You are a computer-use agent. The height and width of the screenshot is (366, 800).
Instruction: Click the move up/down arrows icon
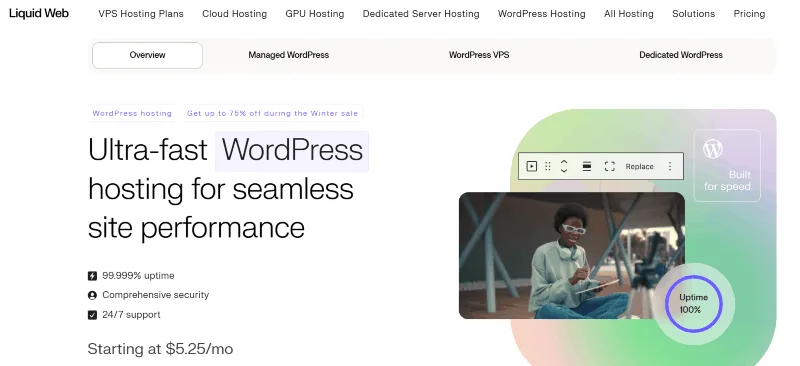pos(564,166)
